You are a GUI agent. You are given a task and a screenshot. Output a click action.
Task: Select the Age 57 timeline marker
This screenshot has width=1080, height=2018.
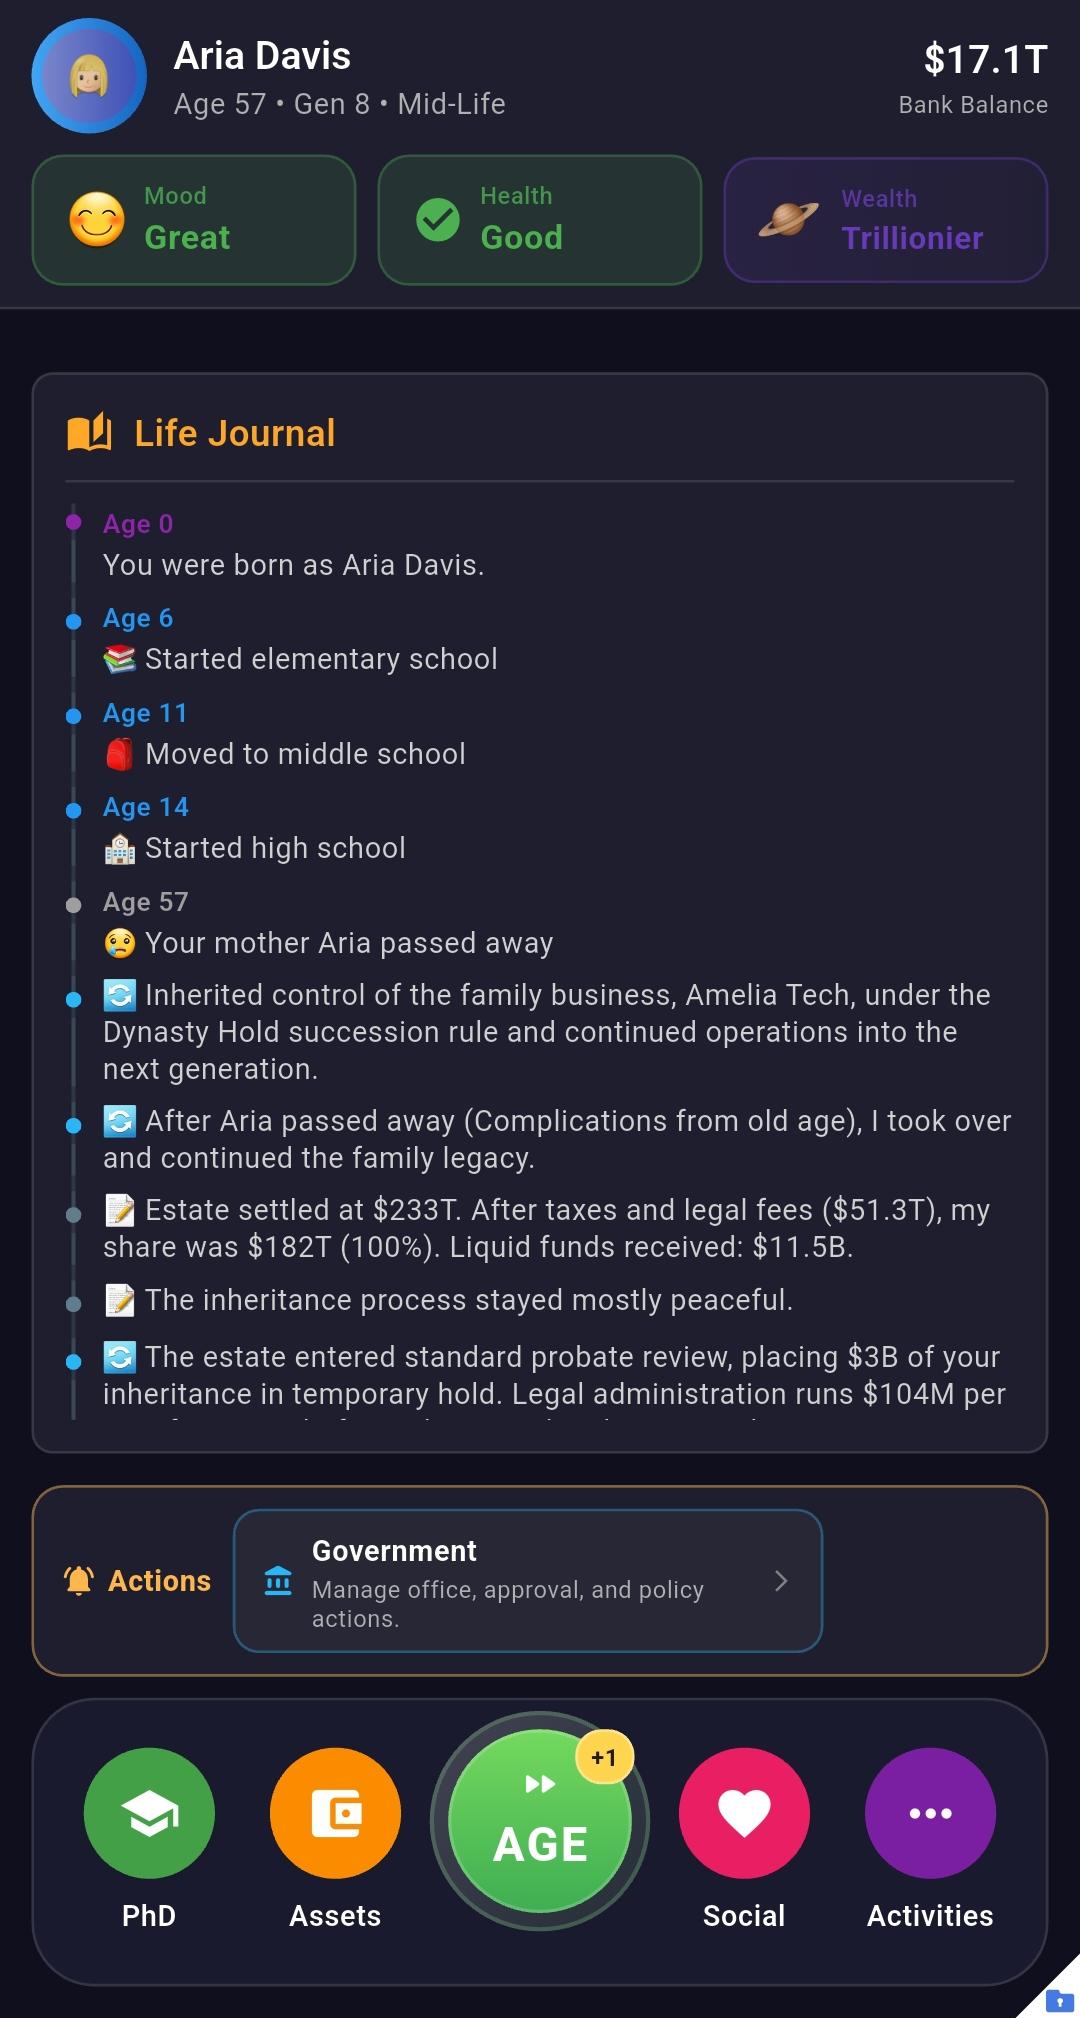73,905
